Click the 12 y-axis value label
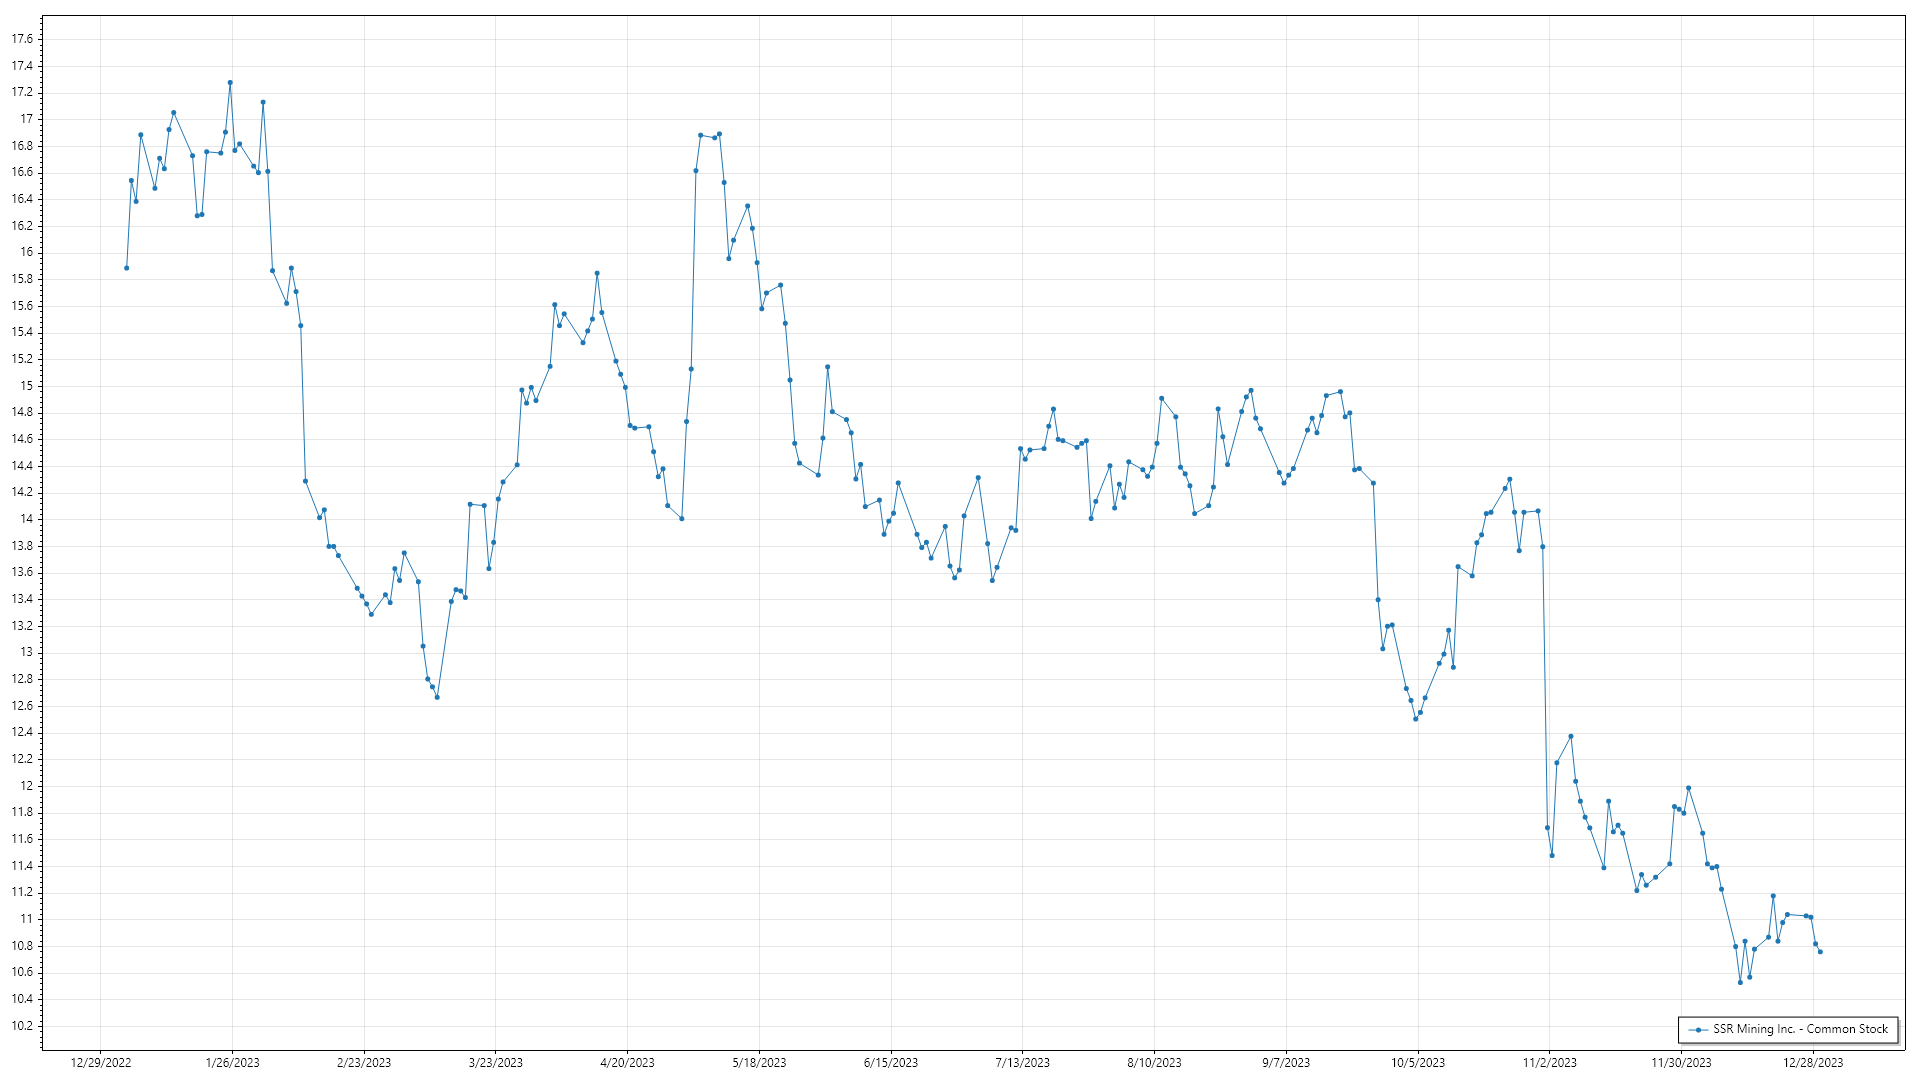Image resolution: width=1920 pixels, height=1080 pixels. coord(27,786)
